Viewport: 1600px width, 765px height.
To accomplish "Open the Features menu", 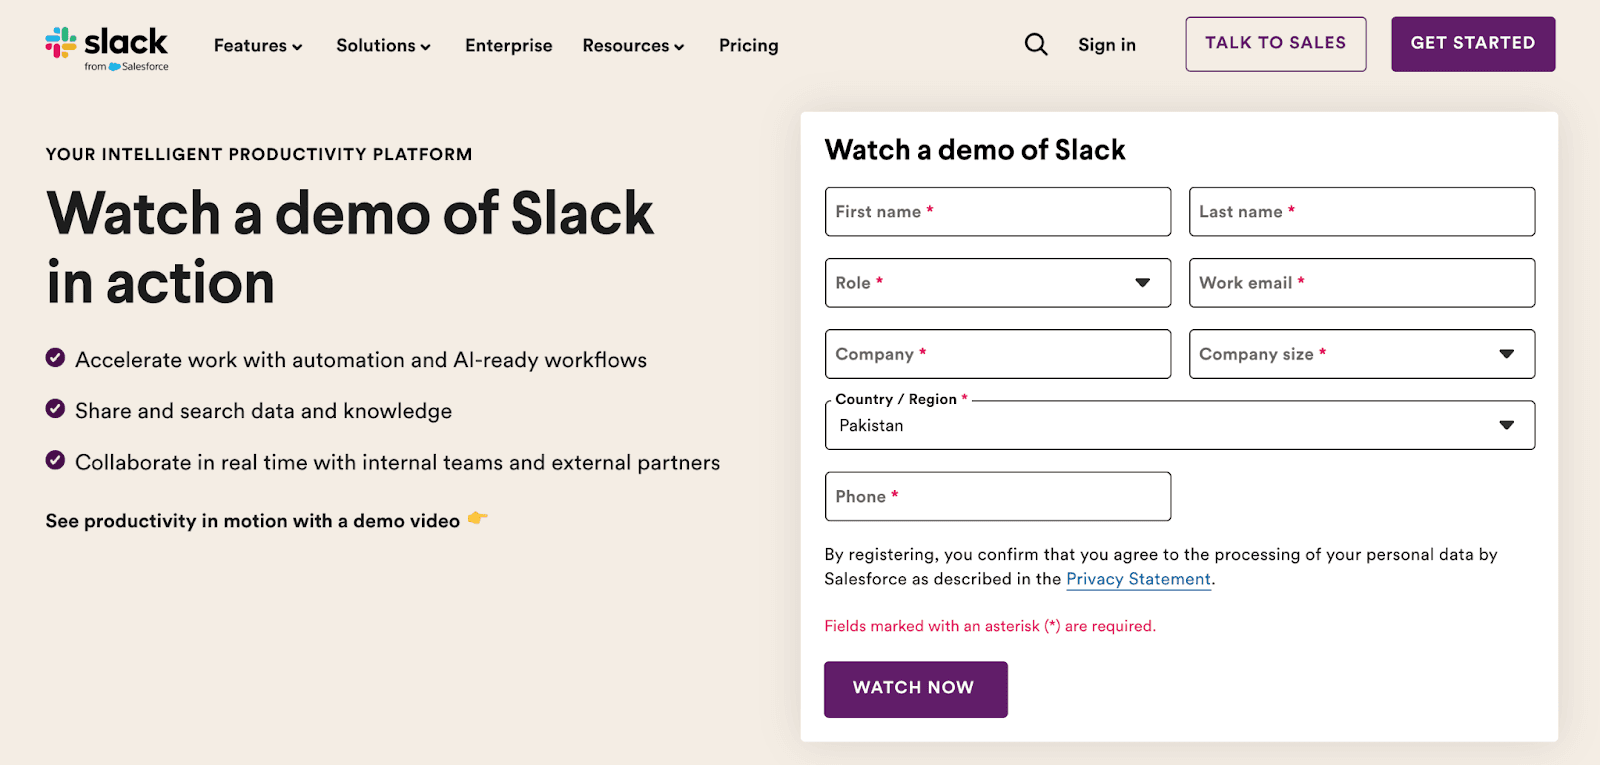I will coord(258,46).
